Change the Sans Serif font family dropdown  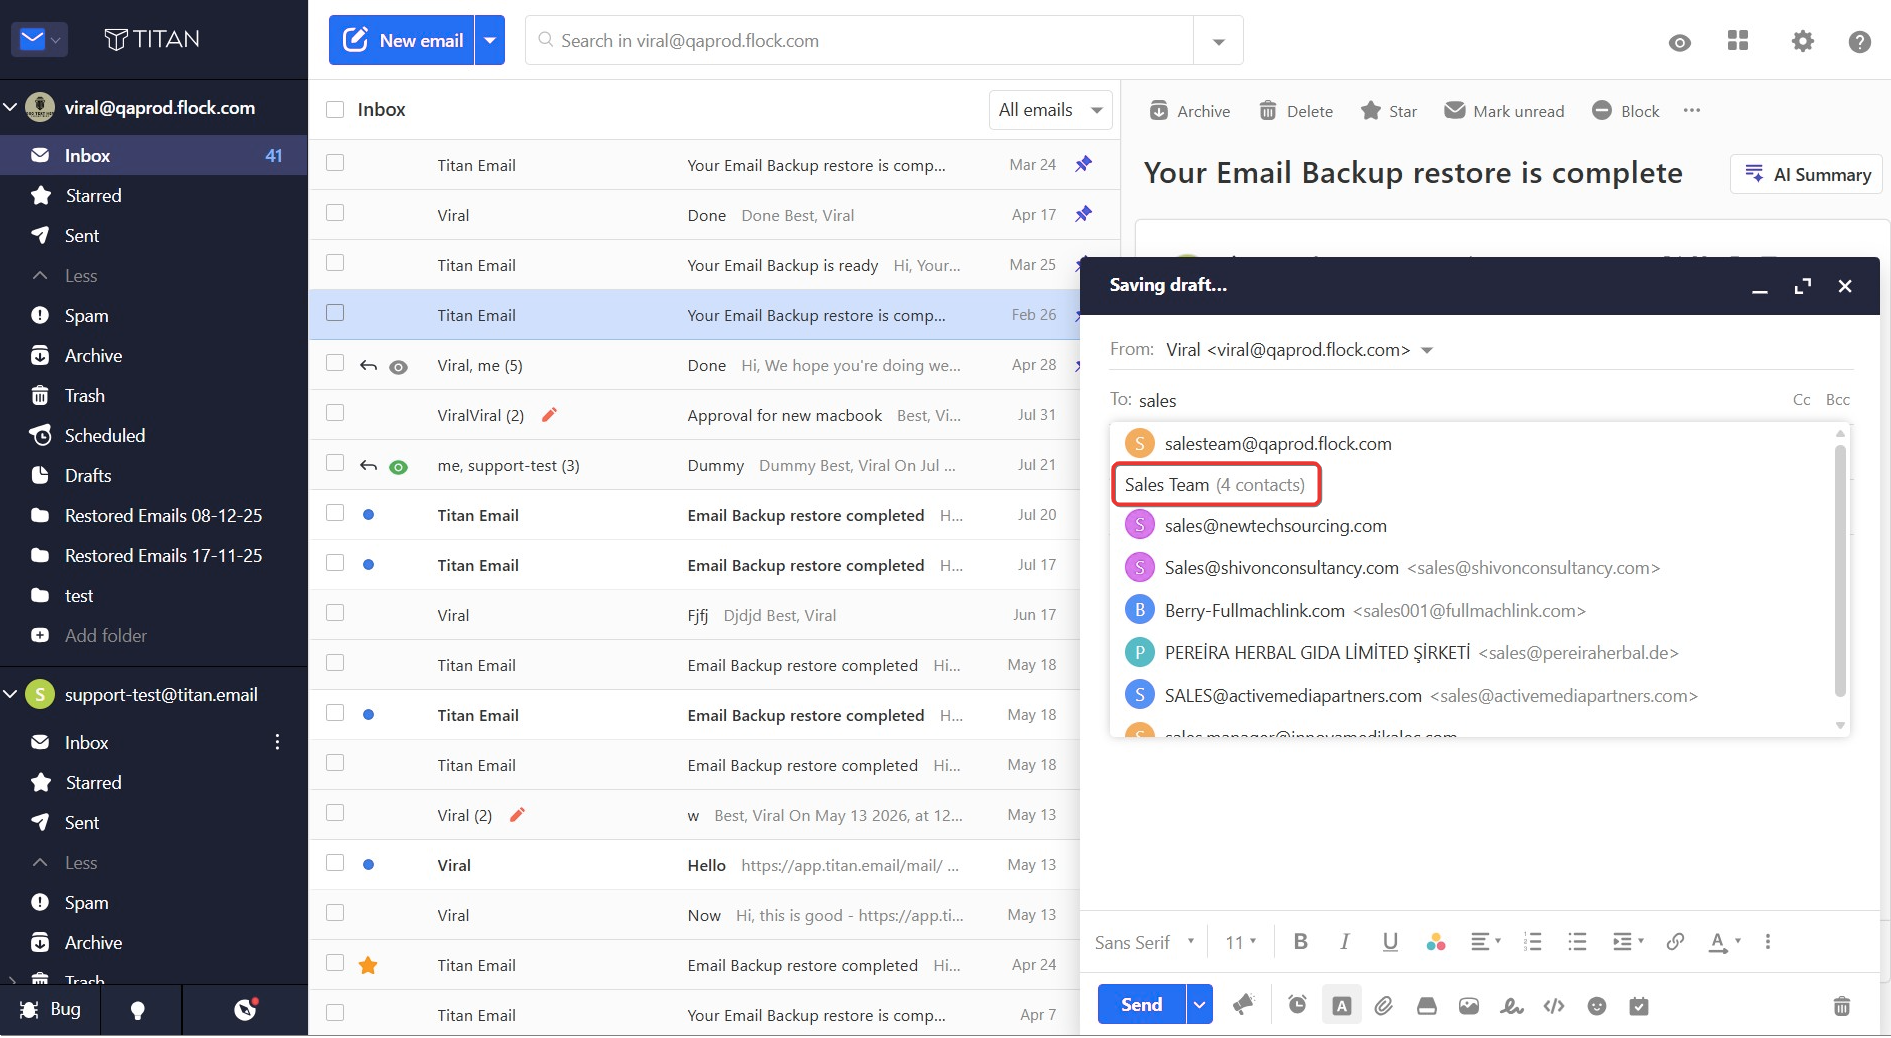click(x=1145, y=942)
